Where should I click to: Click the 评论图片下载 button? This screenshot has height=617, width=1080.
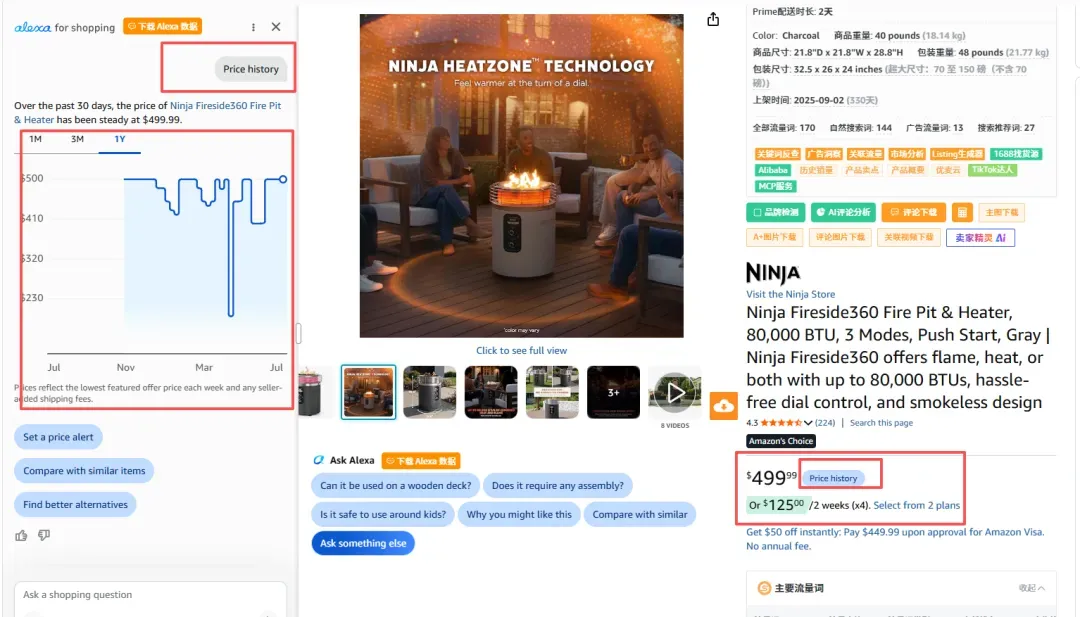click(840, 238)
